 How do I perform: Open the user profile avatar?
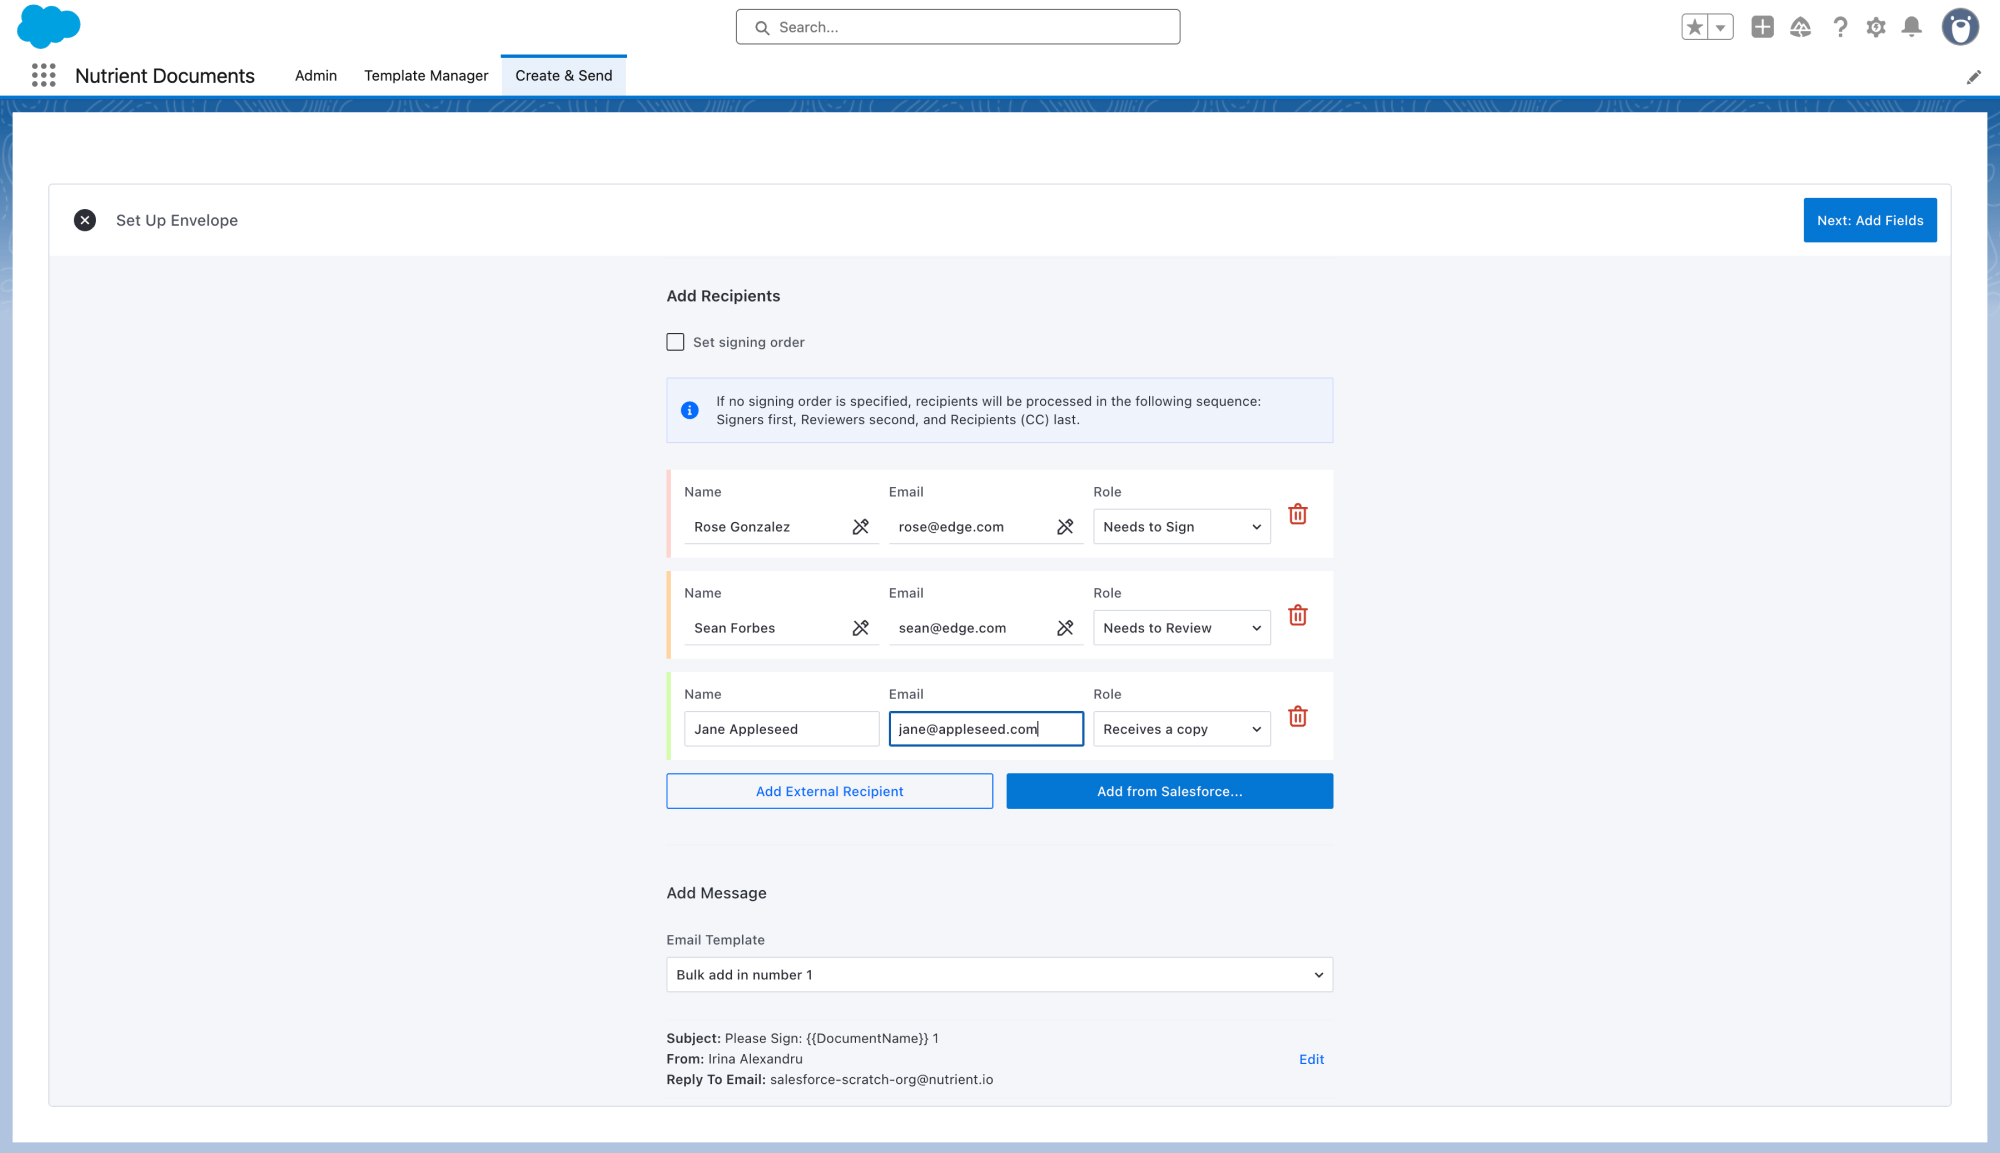click(1960, 27)
